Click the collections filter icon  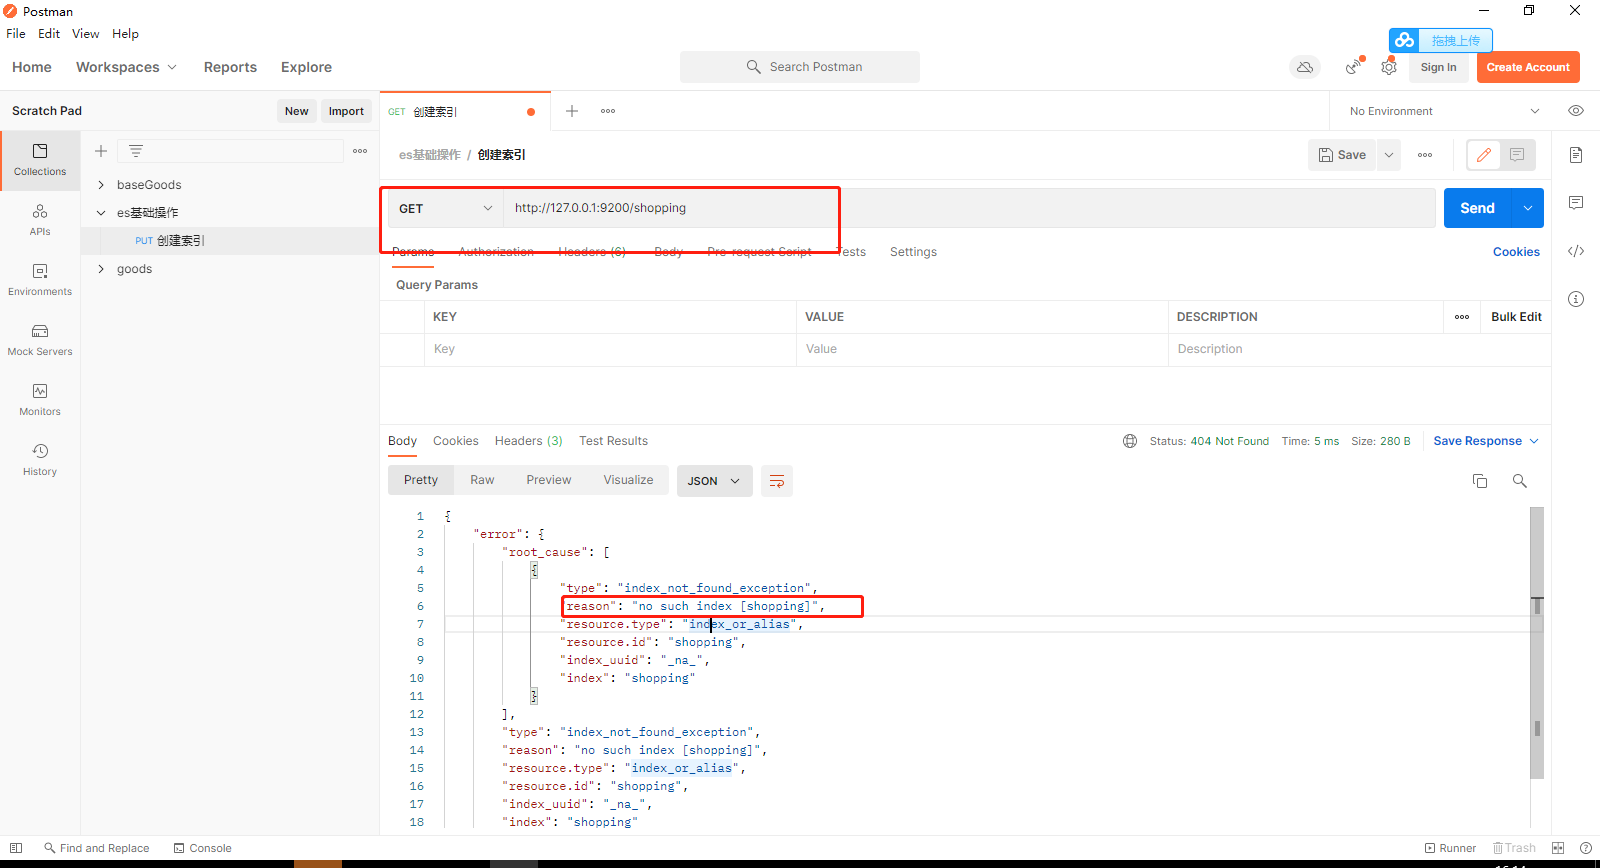click(136, 151)
